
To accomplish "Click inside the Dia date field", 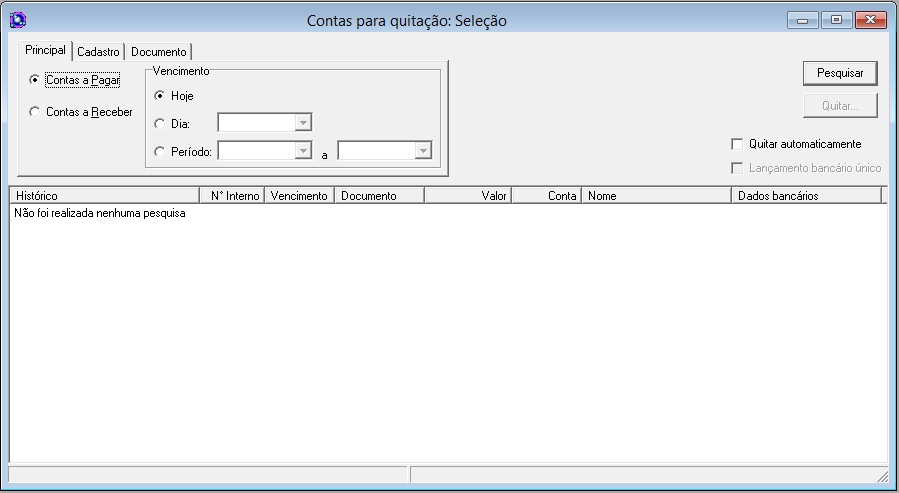I will 257,123.
